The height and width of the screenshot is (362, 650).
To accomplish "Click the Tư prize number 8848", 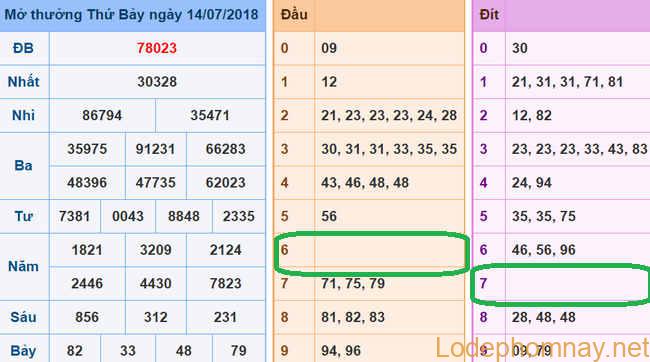I will 184,216.
